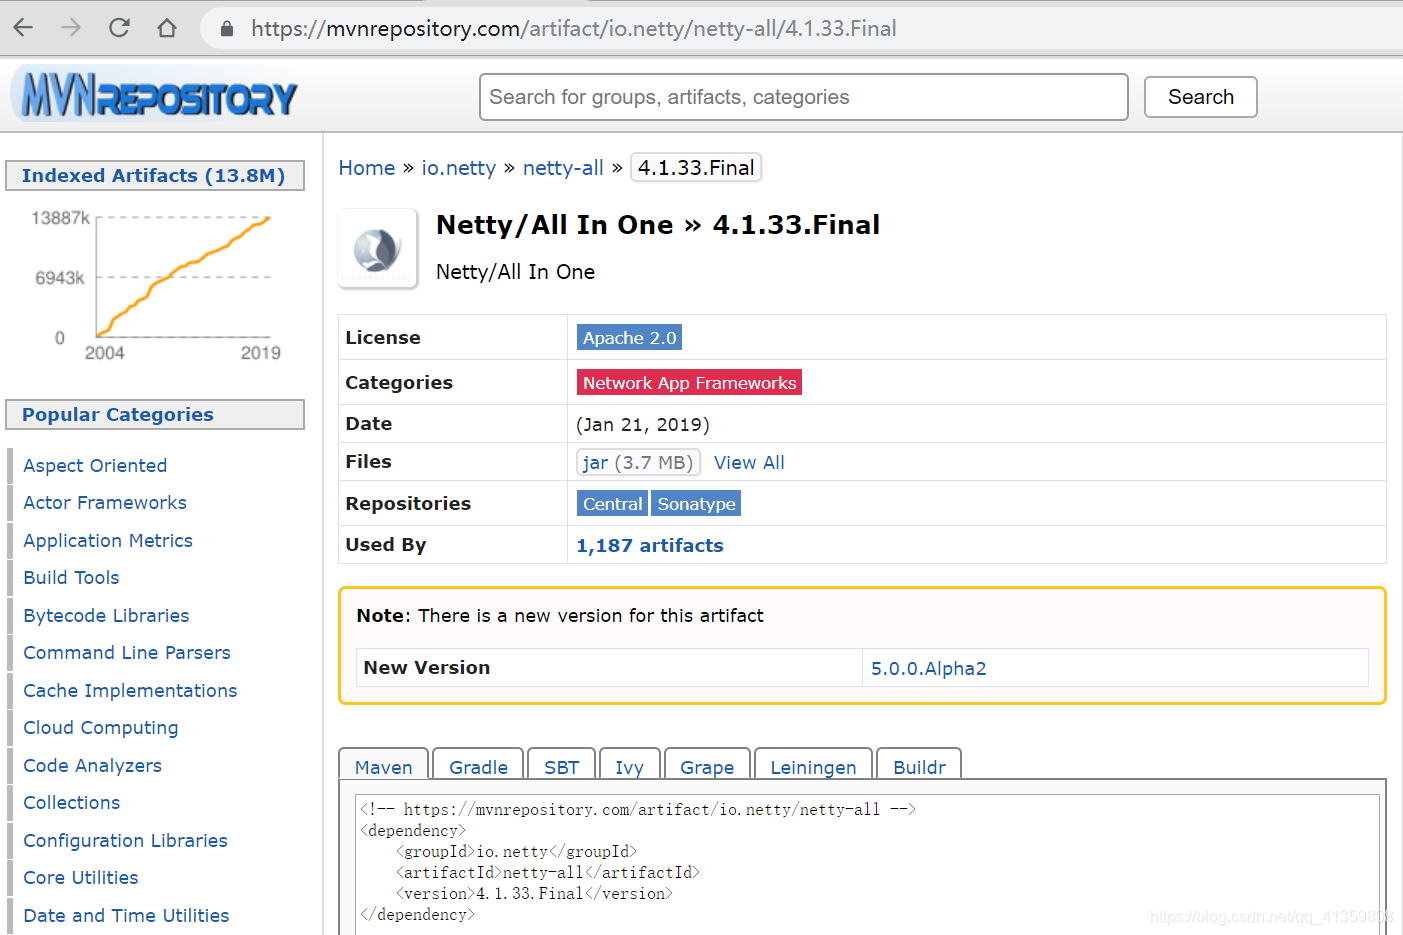
Task: Switch to the Leiningen tab
Action: (813, 766)
